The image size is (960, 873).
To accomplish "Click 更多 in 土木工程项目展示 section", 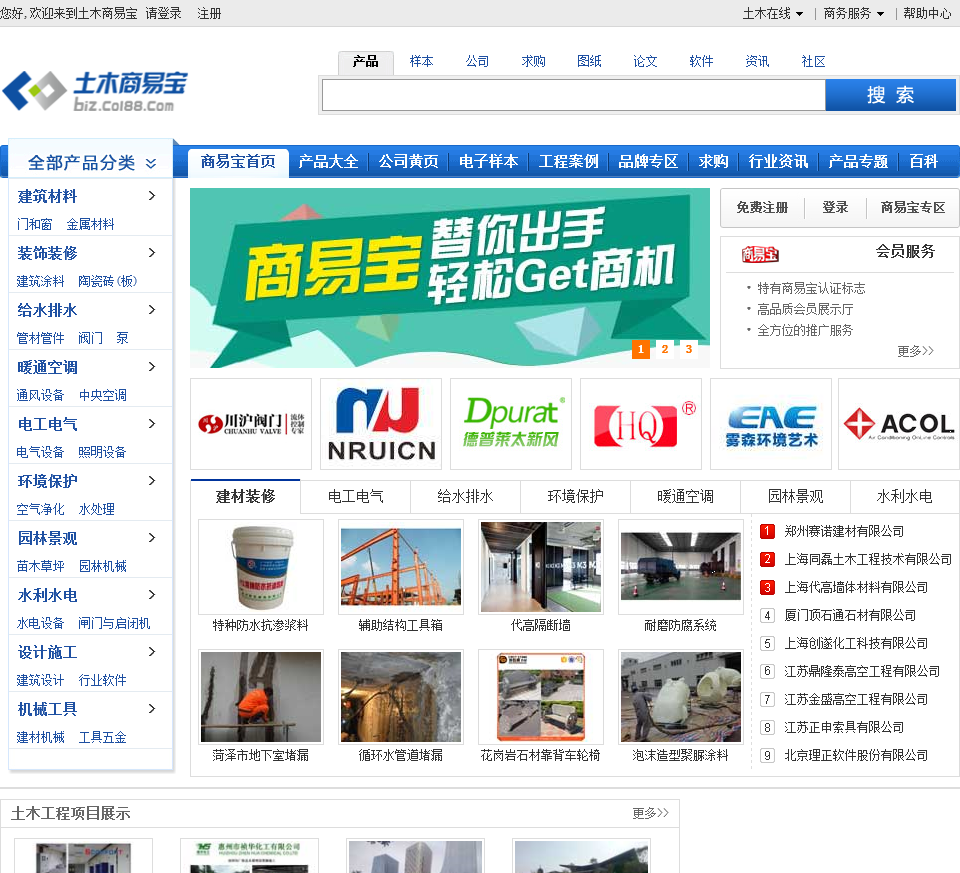I will [650, 813].
